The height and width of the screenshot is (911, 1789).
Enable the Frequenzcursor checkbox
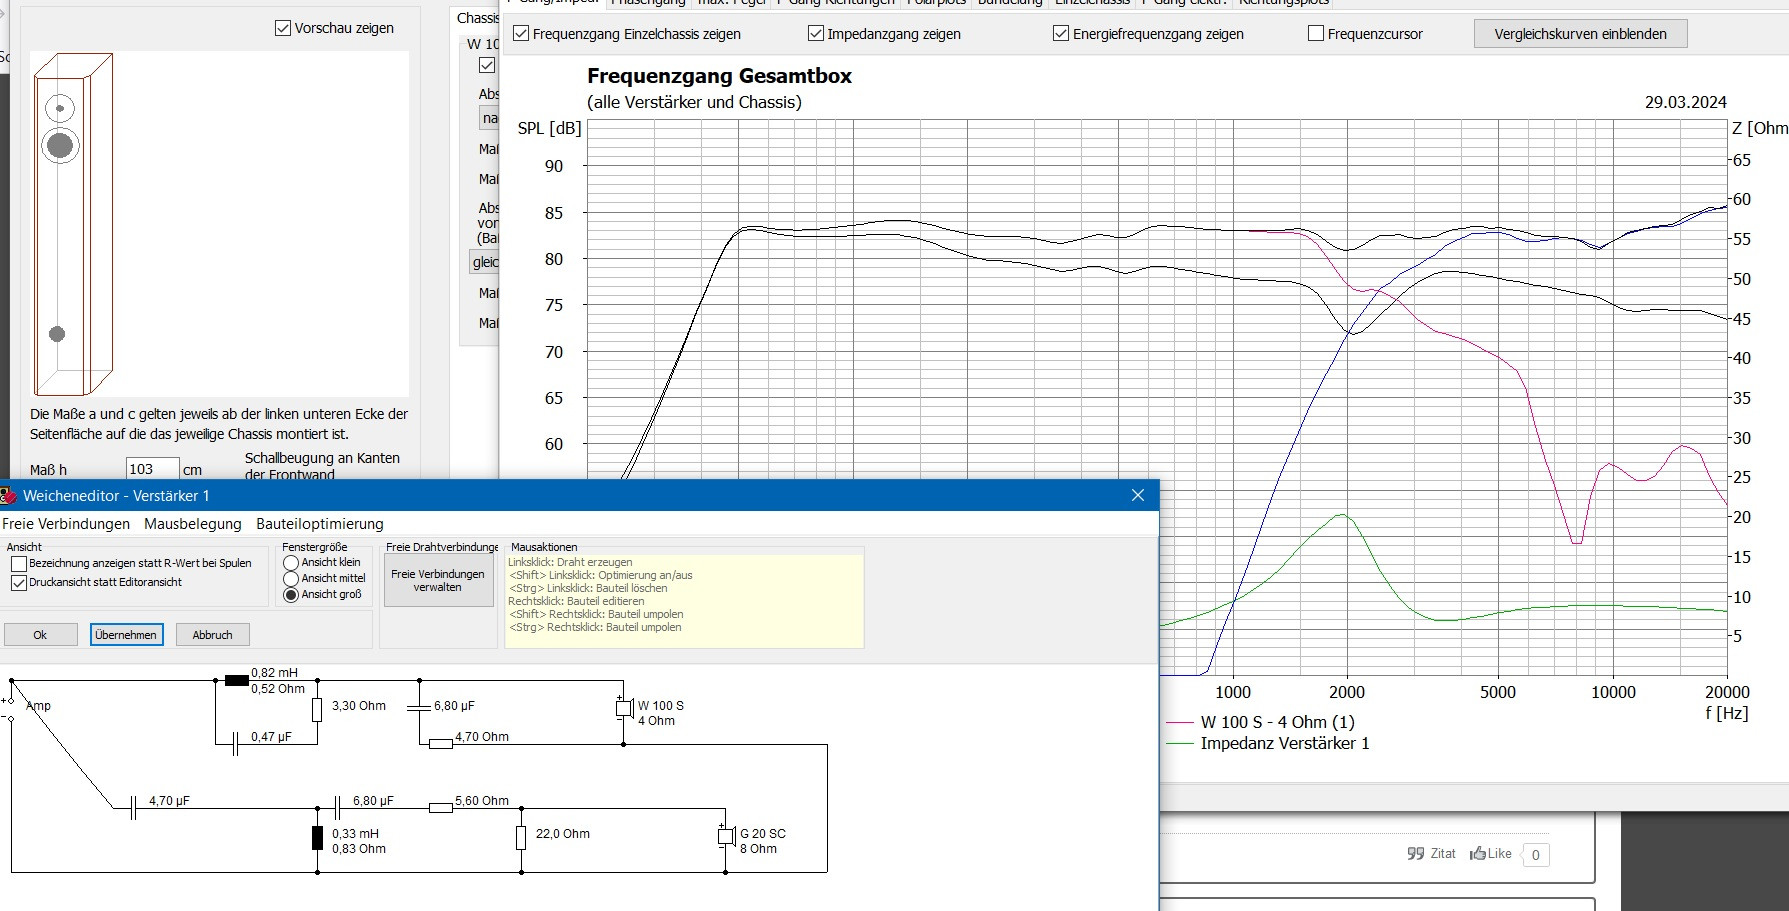[1316, 34]
